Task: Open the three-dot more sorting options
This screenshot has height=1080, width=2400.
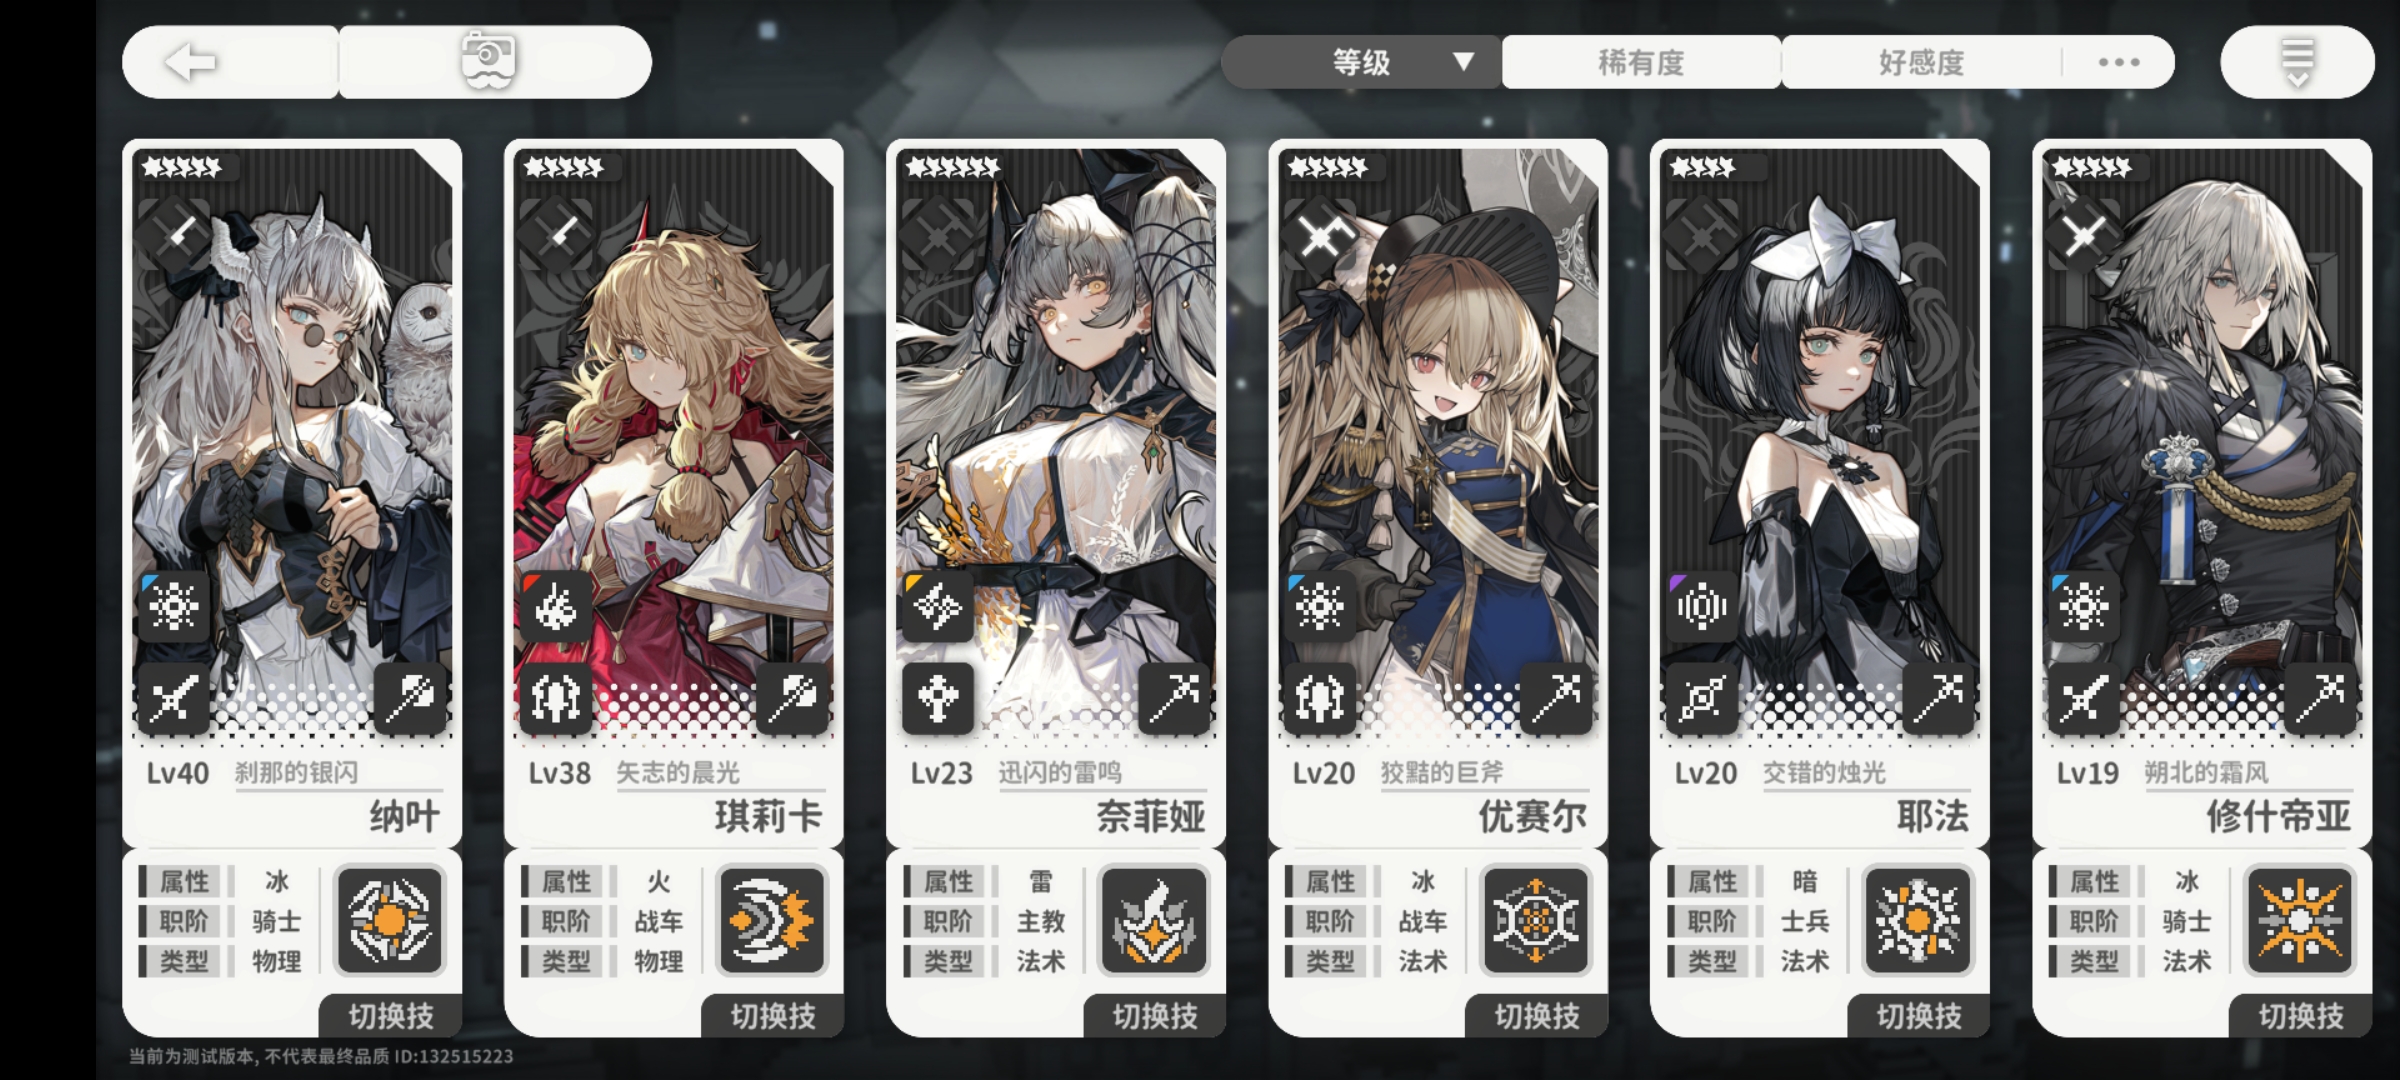Action: point(2118,62)
